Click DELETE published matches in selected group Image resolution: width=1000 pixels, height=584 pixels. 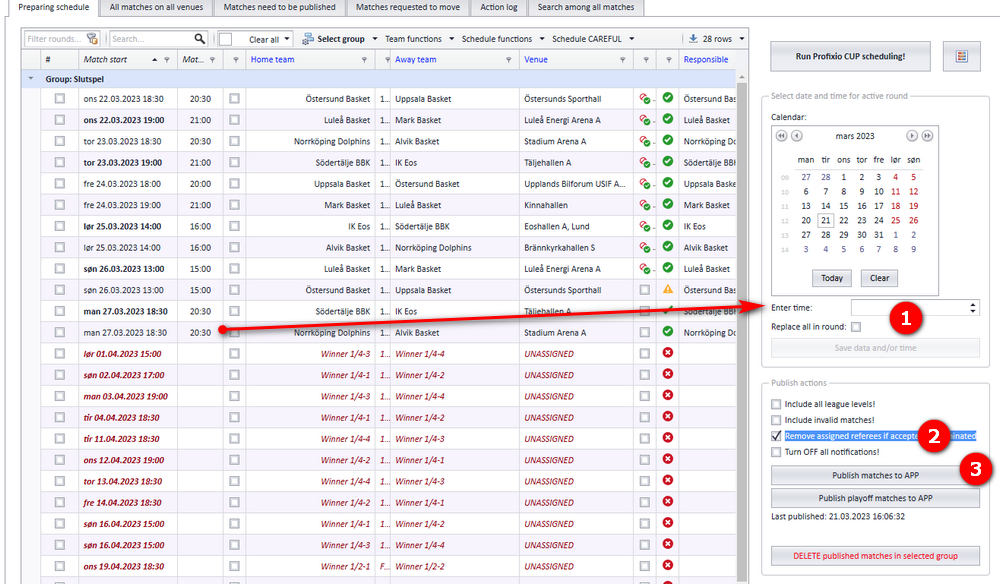(x=875, y=556)
